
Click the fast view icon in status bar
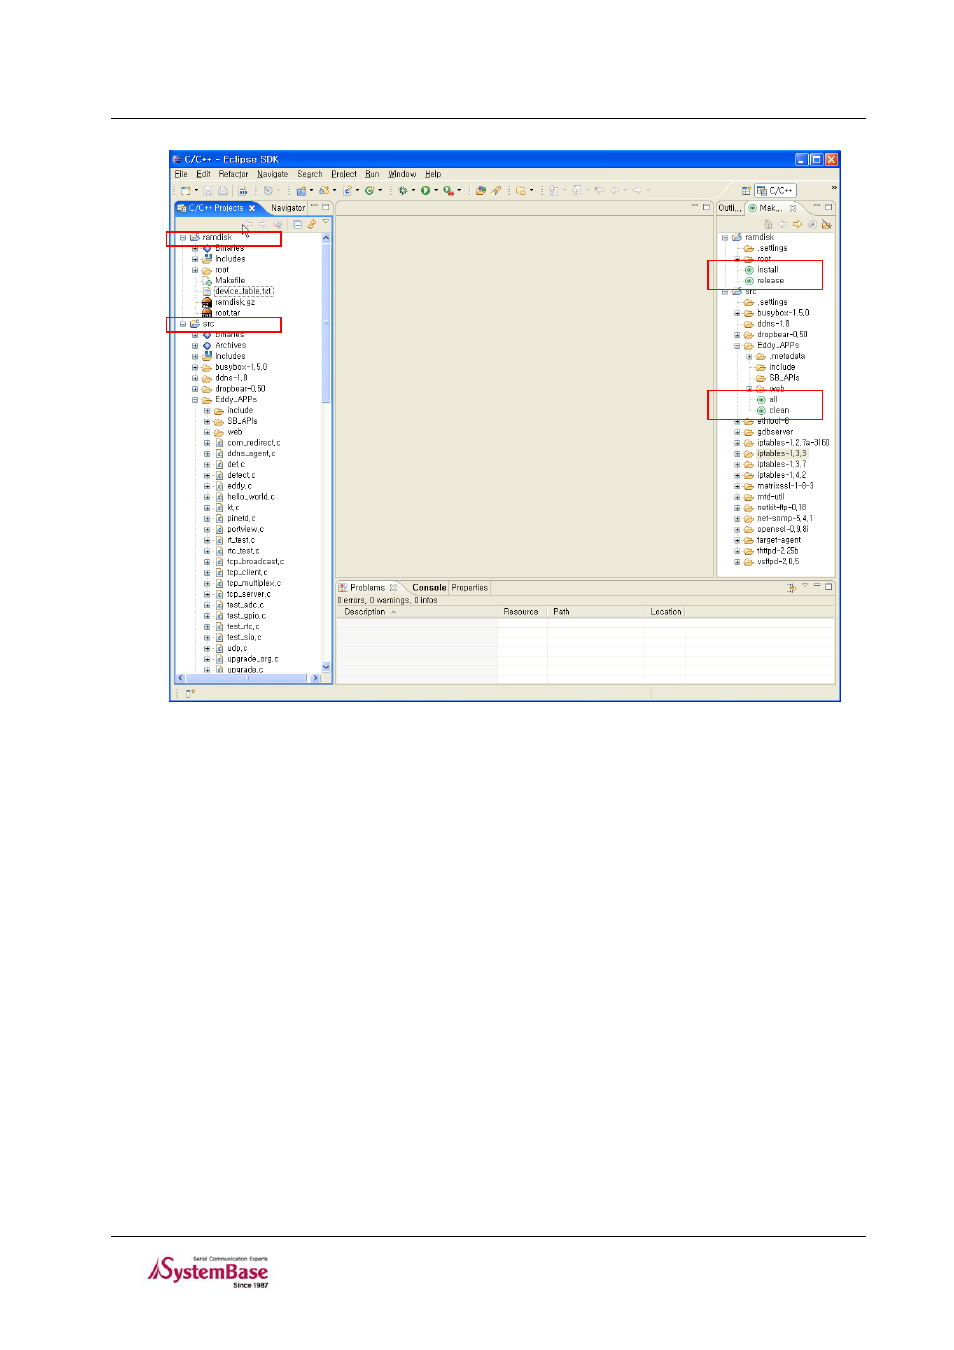pos(190,693)
